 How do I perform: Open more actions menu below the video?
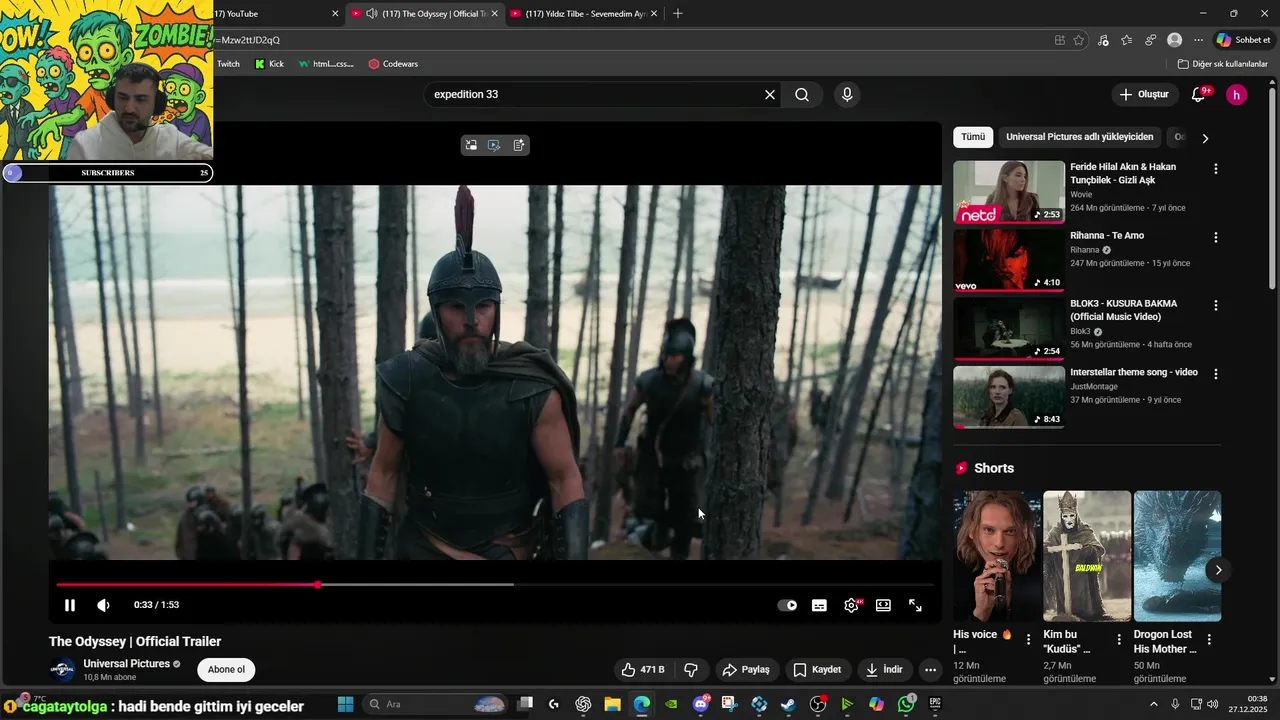coord(930,670)
